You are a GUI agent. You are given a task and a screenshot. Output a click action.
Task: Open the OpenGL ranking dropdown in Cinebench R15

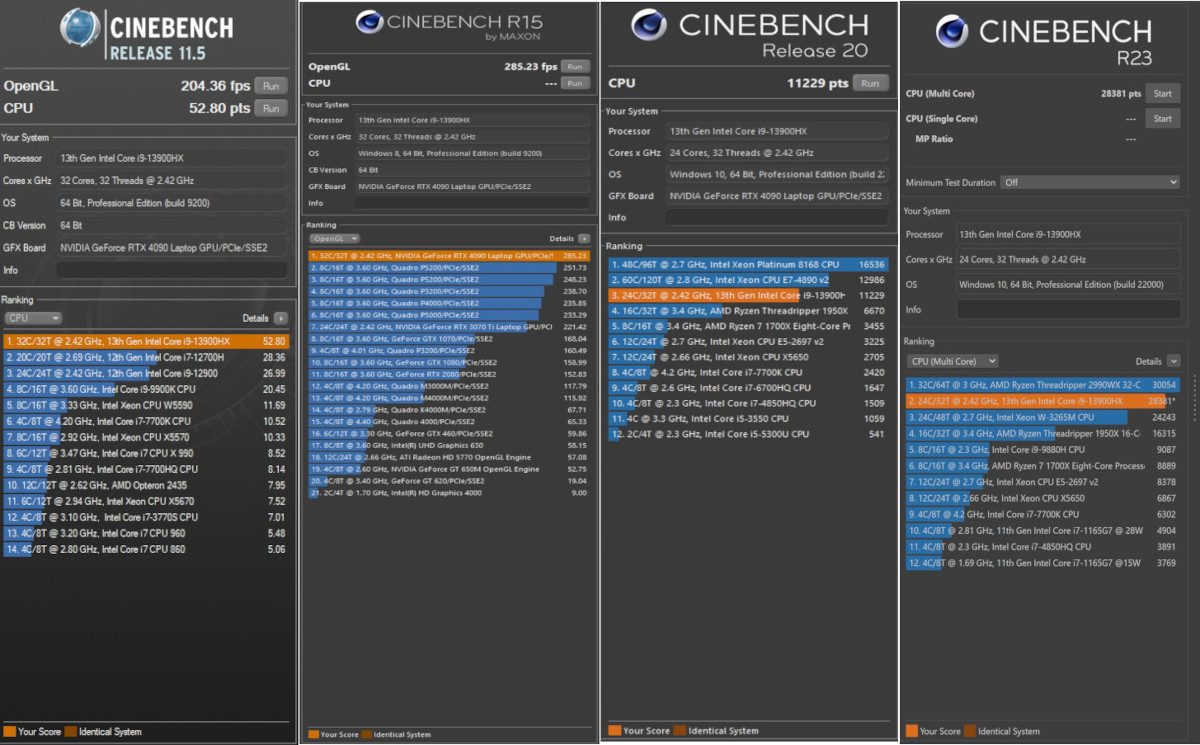[x=334, y=239]
